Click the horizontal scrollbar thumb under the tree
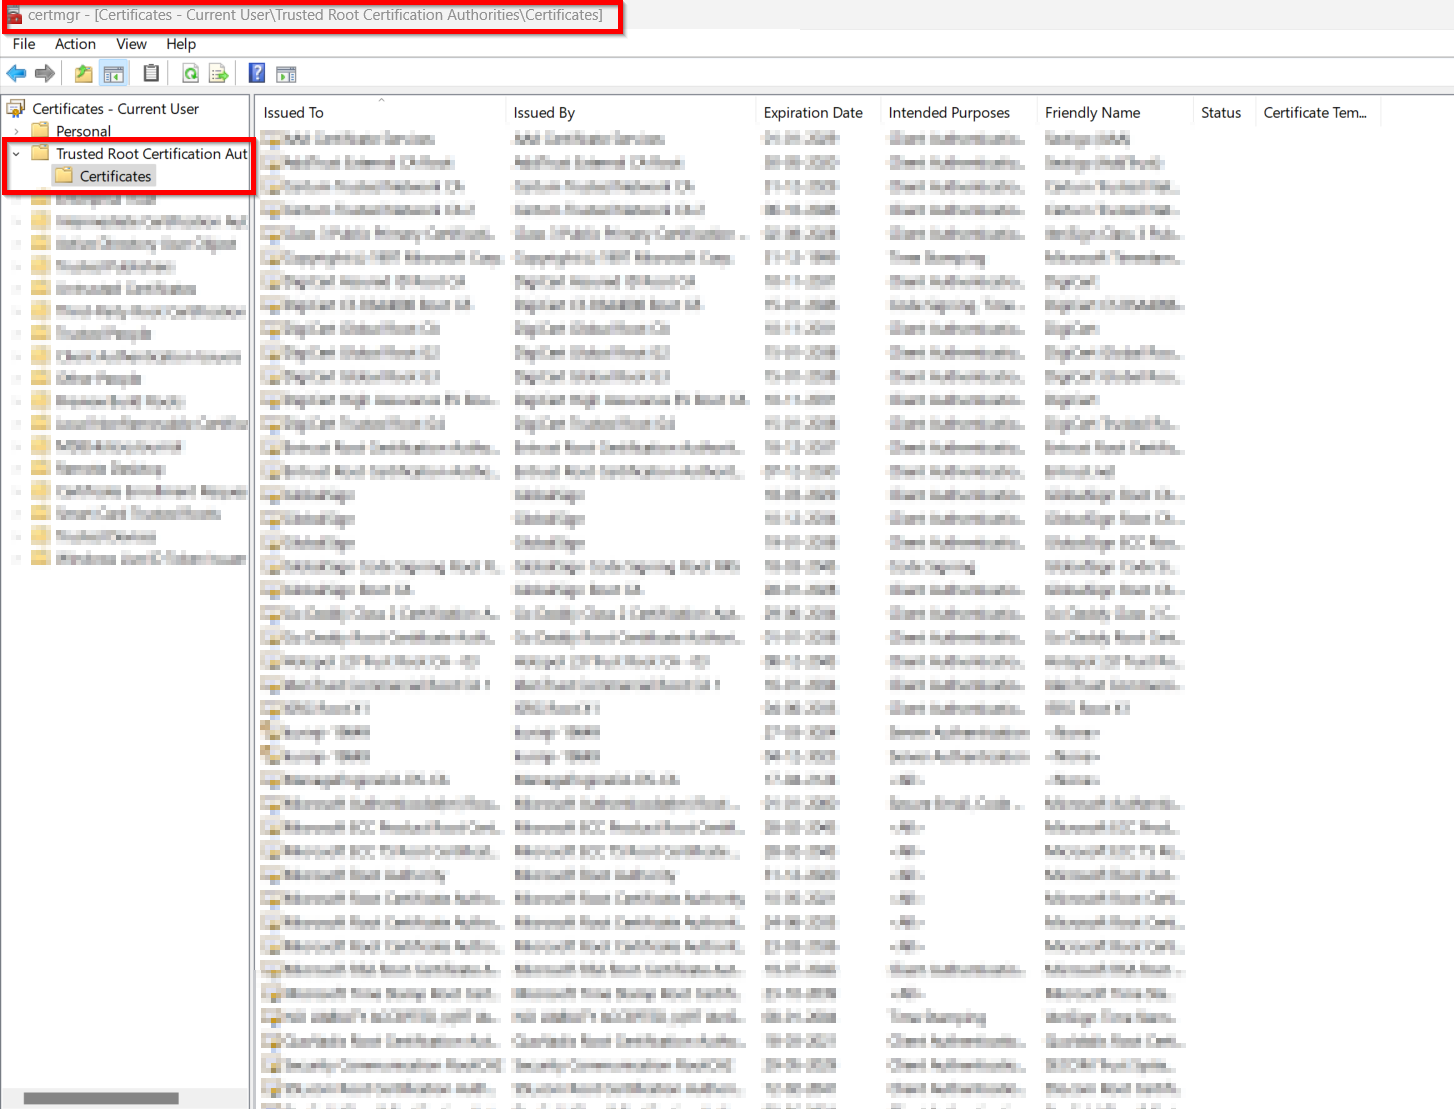Screen dimensions: 1454x1109 point(101,1098)
